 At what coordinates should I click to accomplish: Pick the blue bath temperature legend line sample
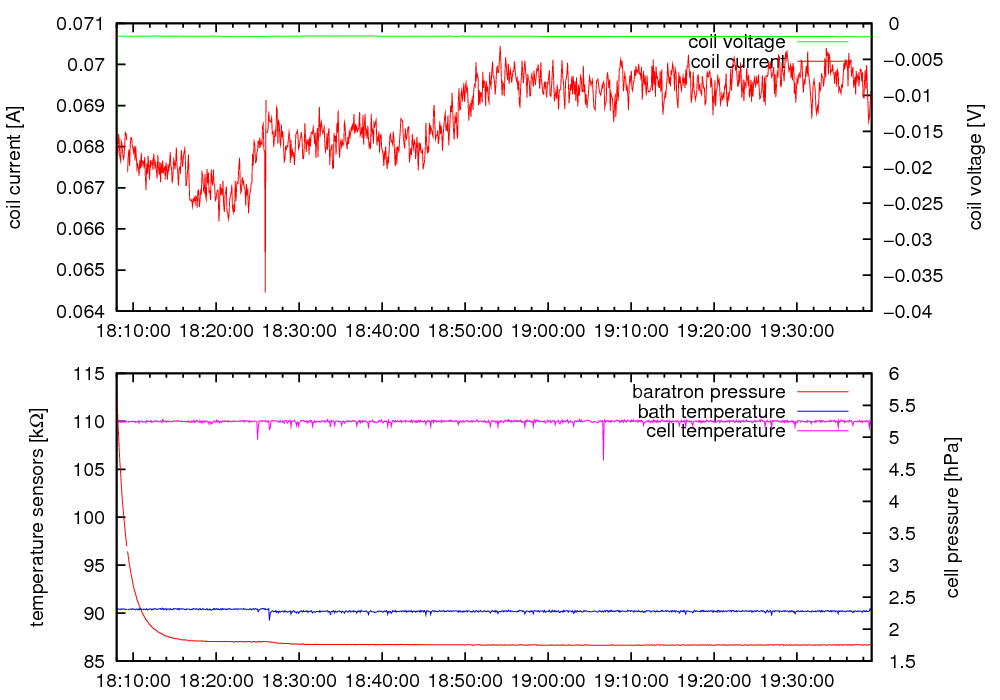(821, 411)
